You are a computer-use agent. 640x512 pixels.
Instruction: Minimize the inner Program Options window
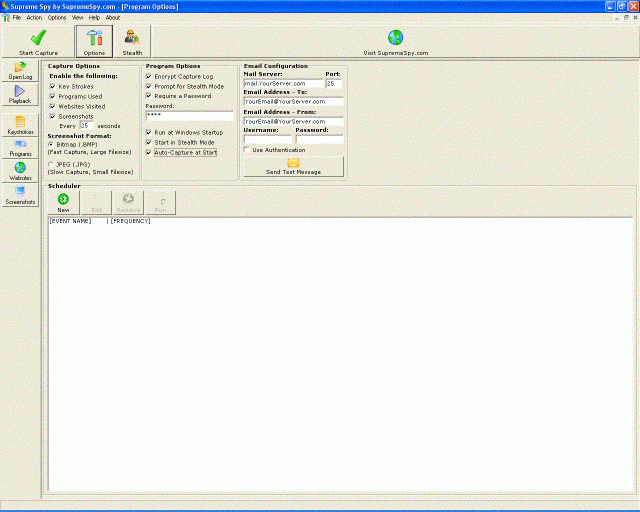pos(617,18)
